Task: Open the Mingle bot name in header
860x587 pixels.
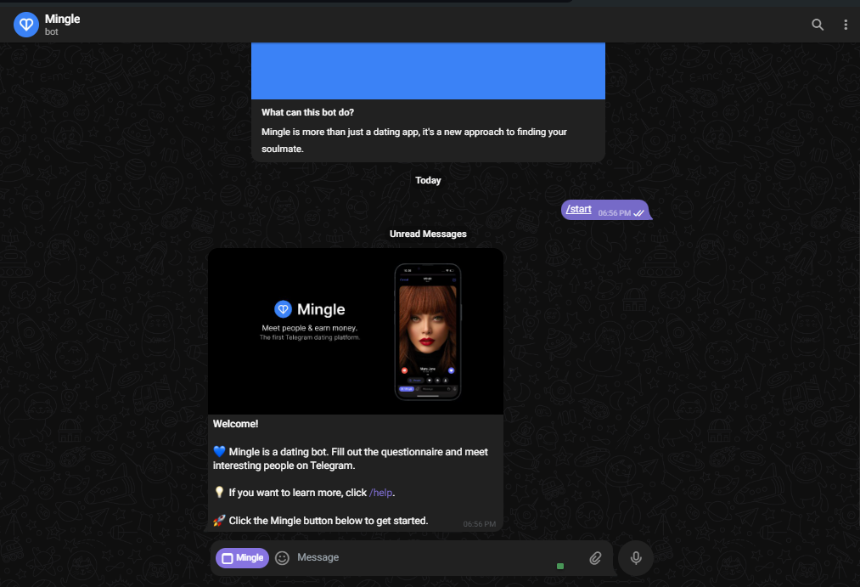Action: (x=63, y=19)
